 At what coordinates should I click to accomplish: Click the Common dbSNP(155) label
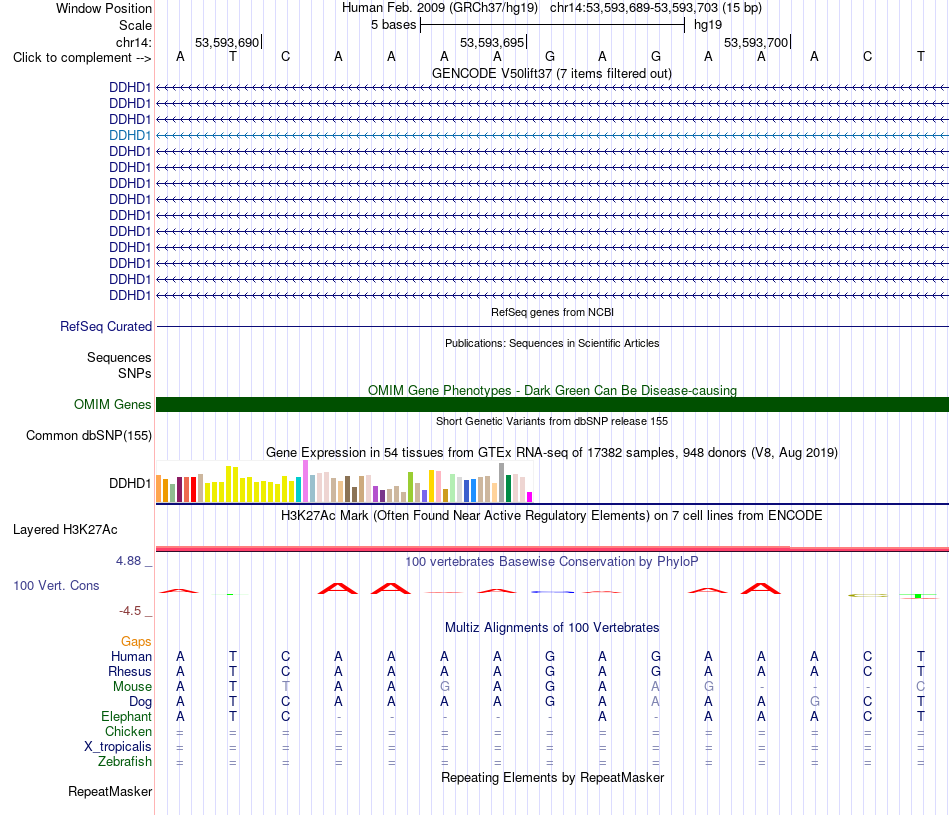click(x=88, y=436)
